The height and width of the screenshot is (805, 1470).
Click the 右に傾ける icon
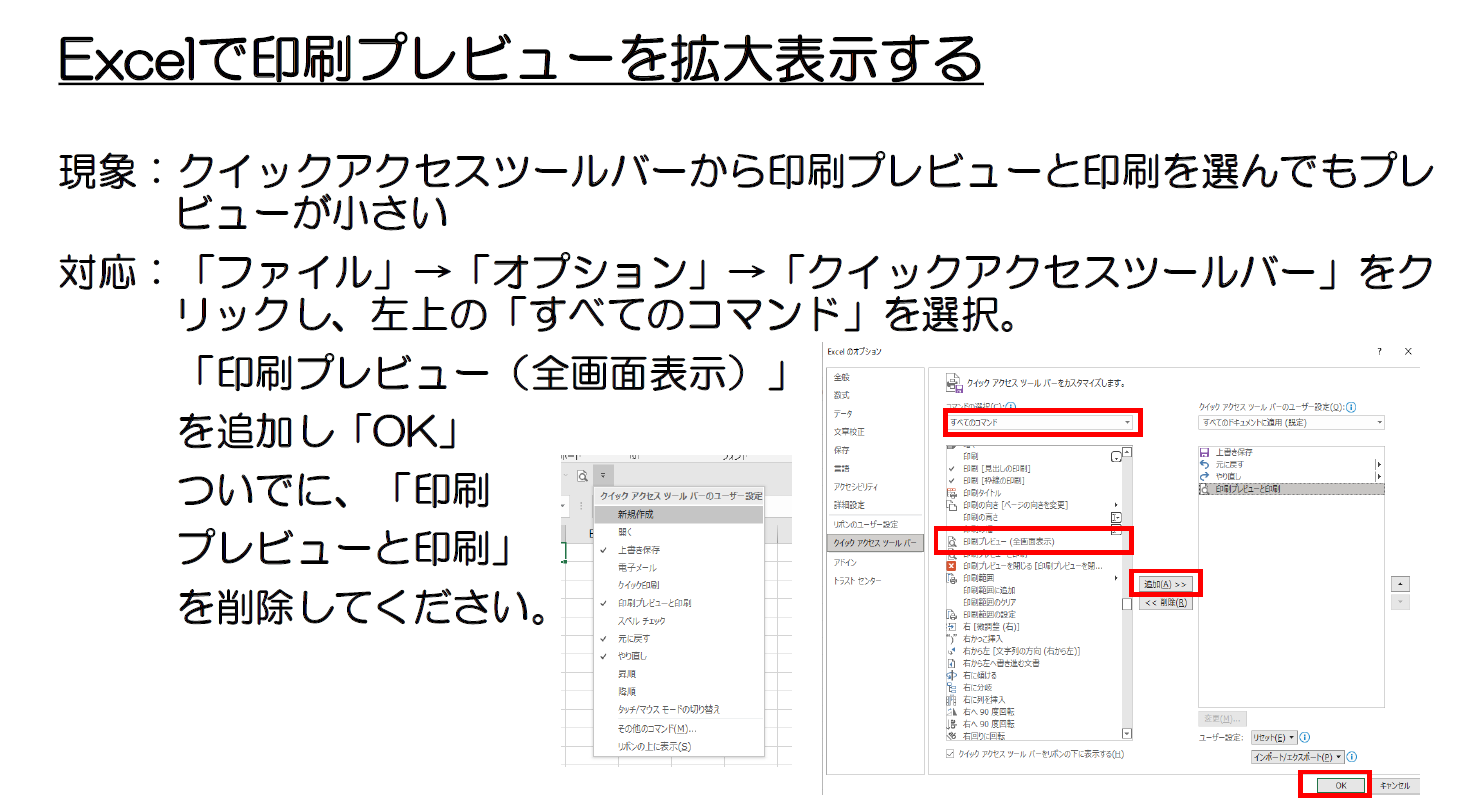click(951, 675)
